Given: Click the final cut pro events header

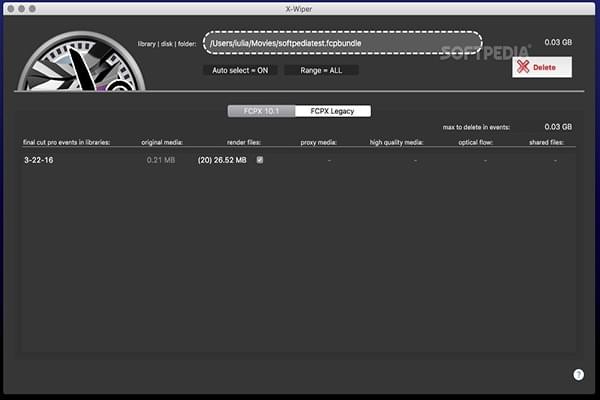Looking at the screenshot, I should tap(67, 142).
